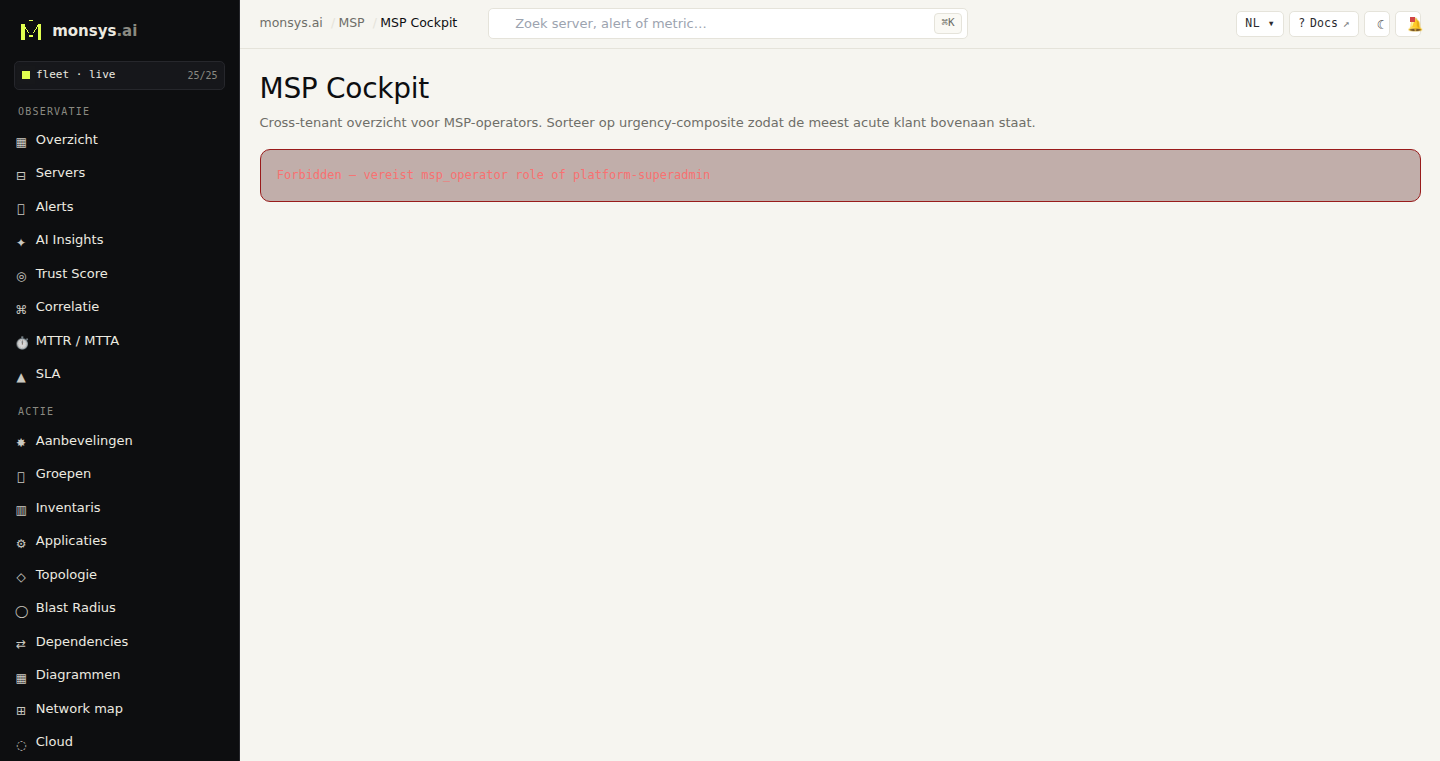Focus the Zoek server, alert of metric search field
The height and width of the screenshot is (761, 1440).
[x=728, y=24]
